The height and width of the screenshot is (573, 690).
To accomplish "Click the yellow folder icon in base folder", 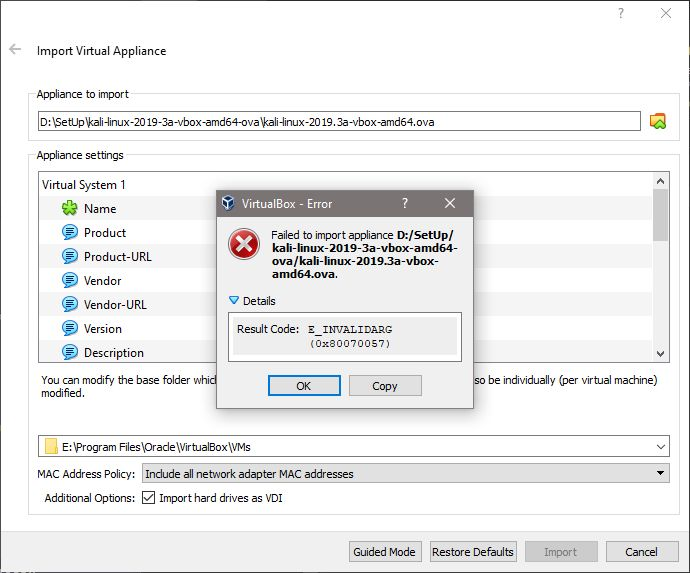I will point(51,446).
